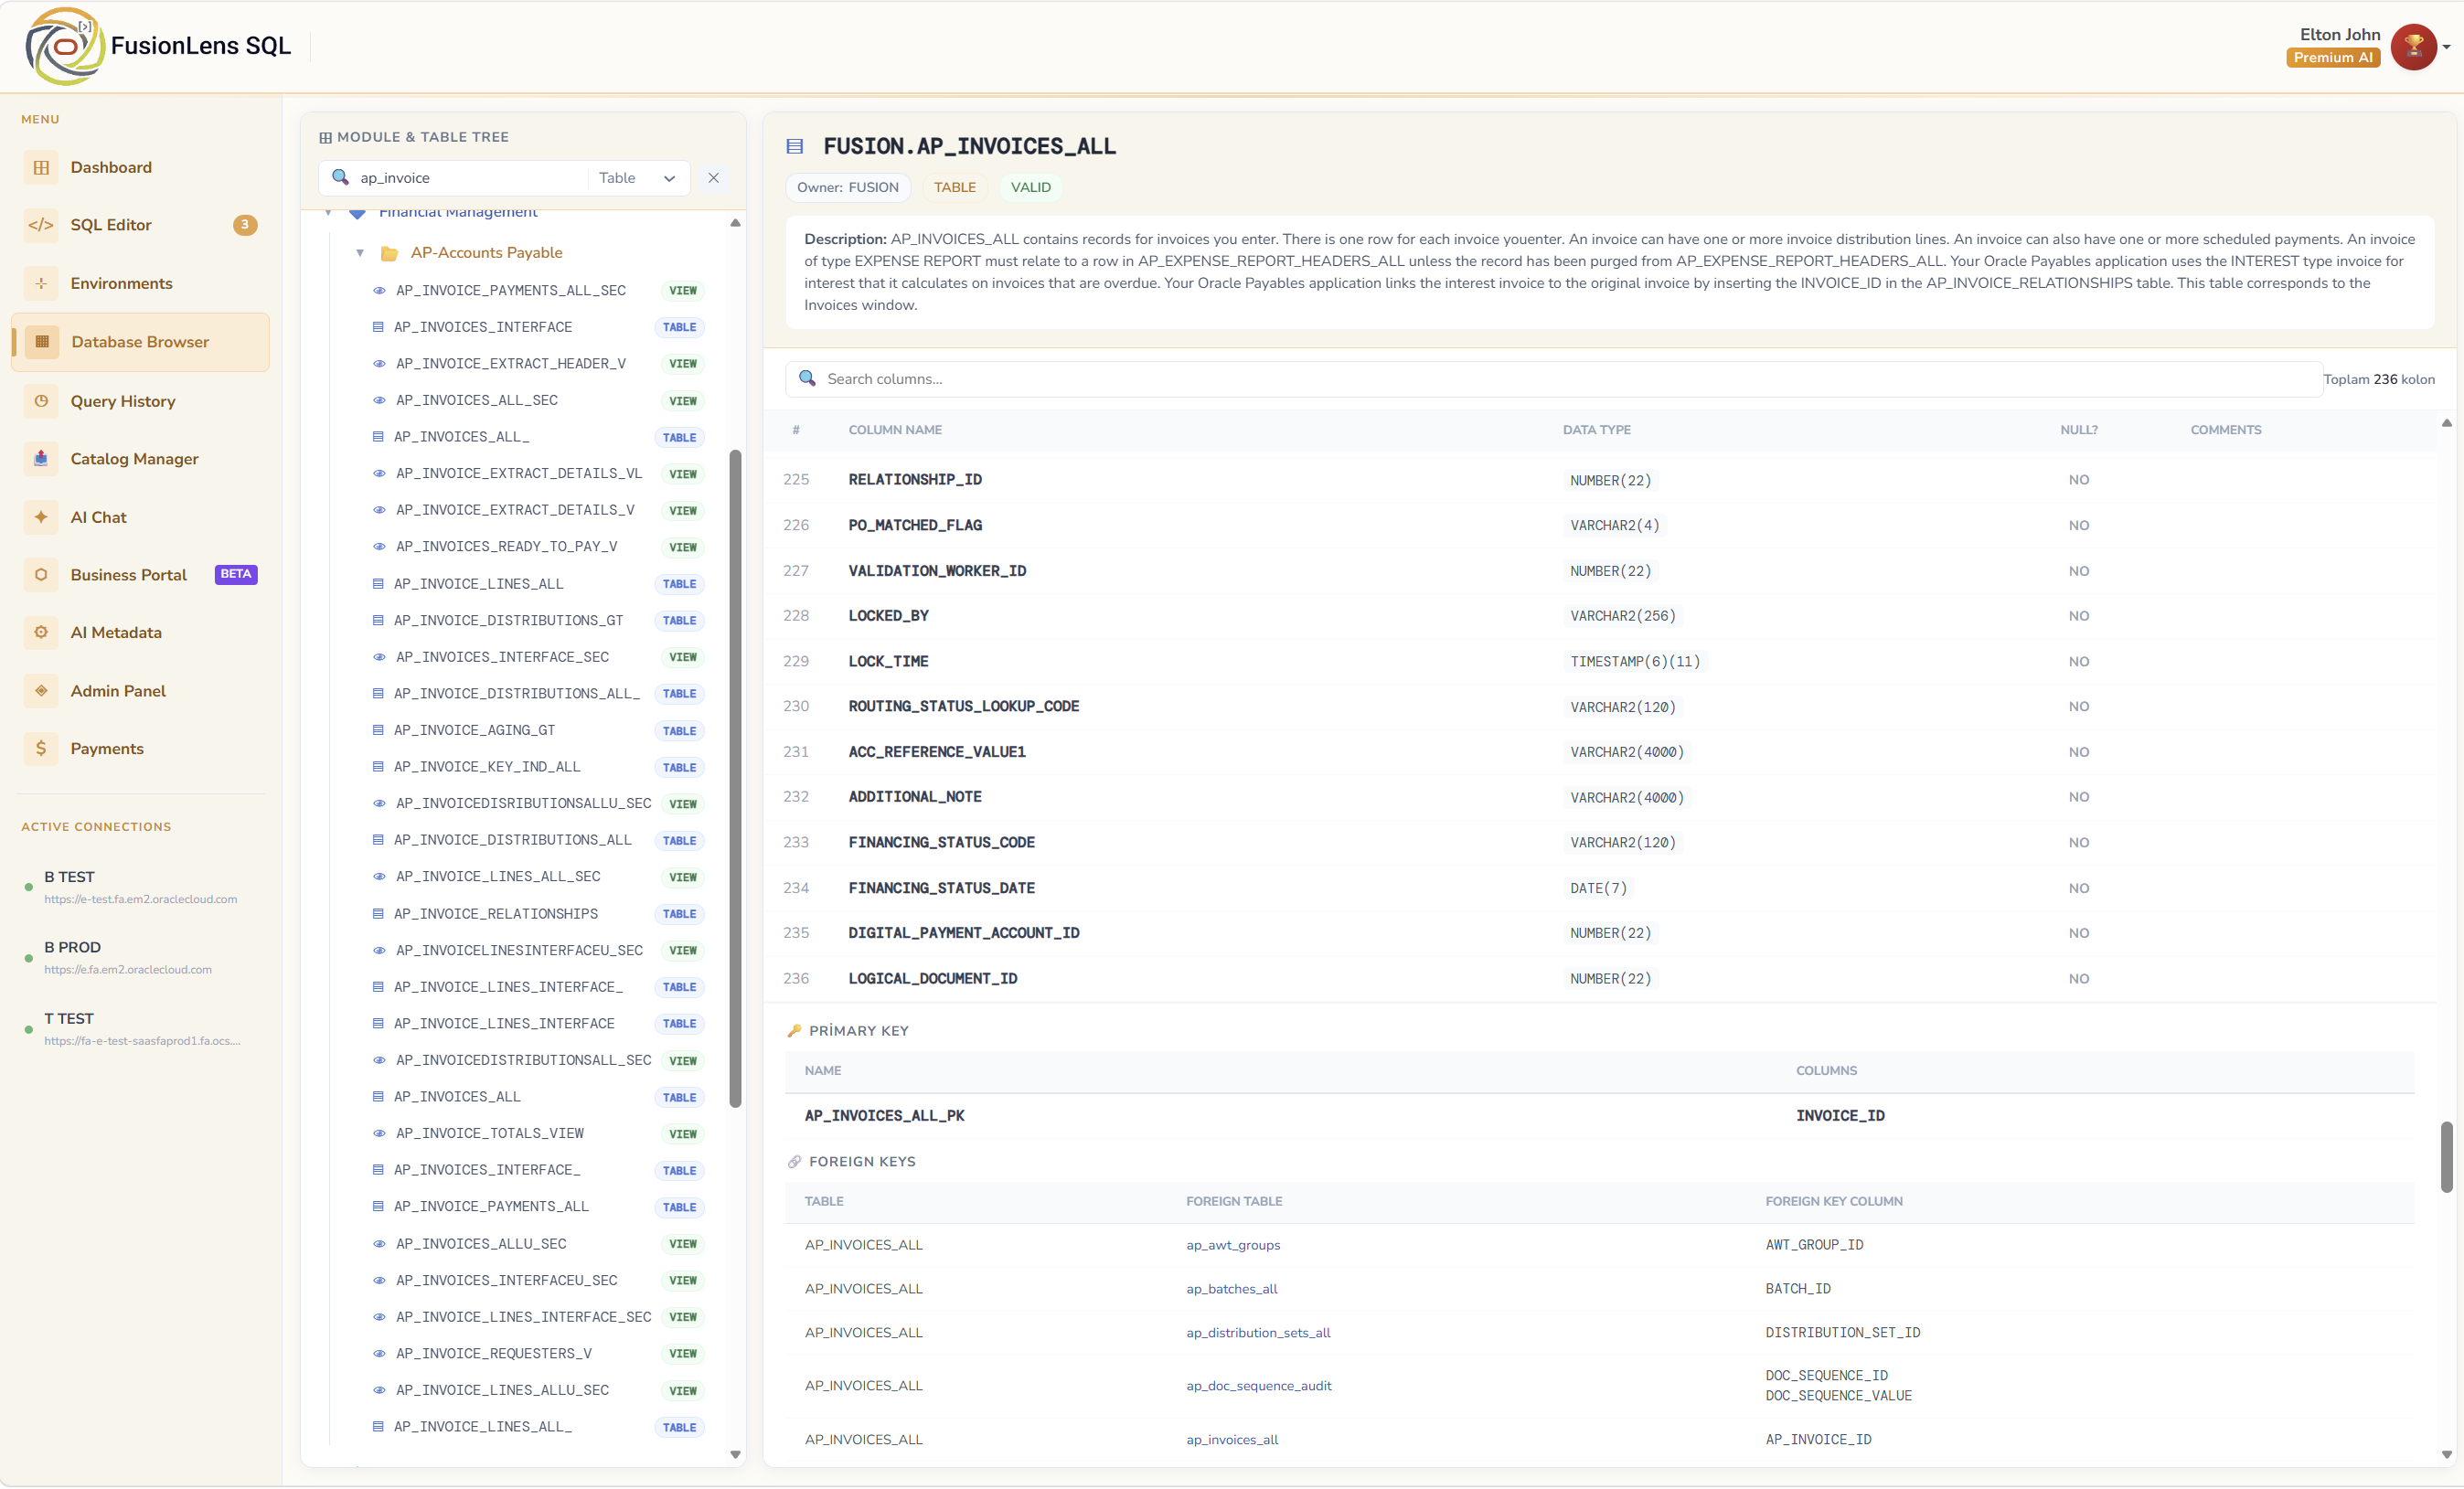Image resolution: width=2464 pixels, height=1489 pixels.
Task: Select the B PROD connection
Action: click(x=140, y=958)
